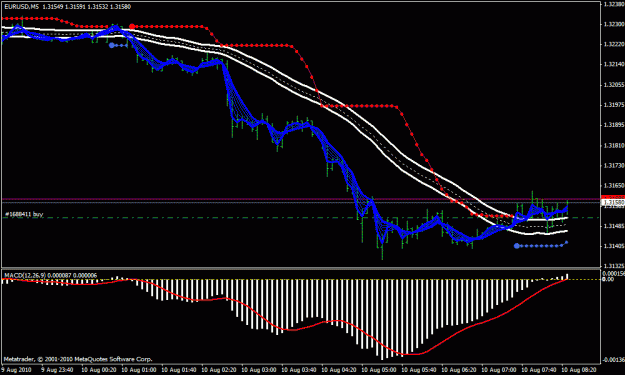
Task: Click the '10 Aug 01:00' time label
Action: pos(138,370)
